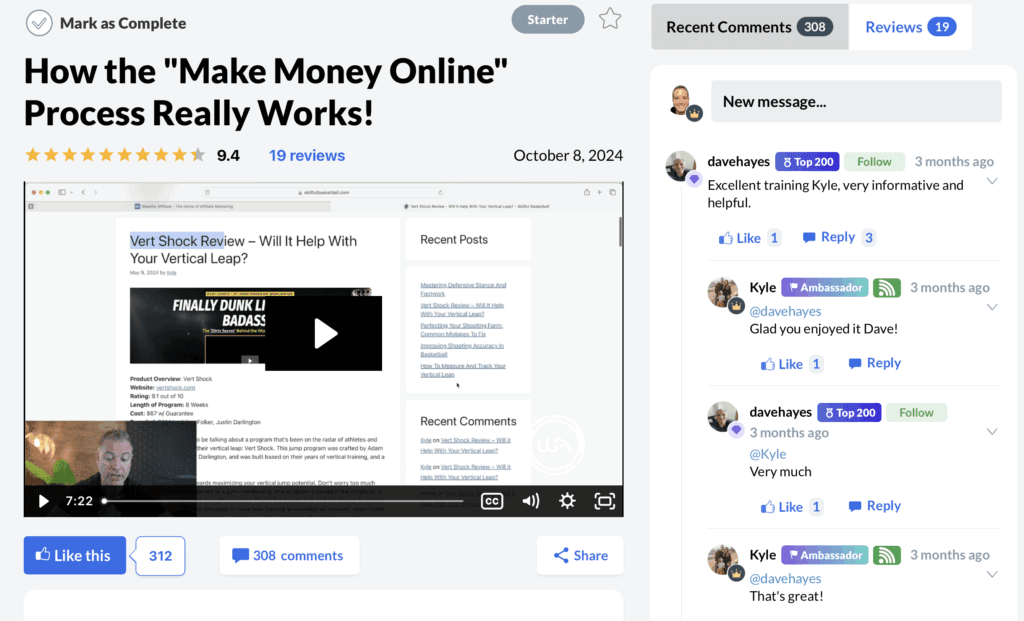Open @davehayes mention in 'Glad you enjoyed it' reply
1024x621 pixels.
785,311
